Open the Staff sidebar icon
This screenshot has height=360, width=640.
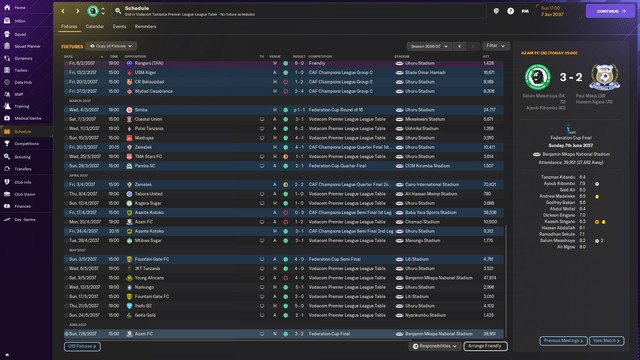click(x=7, y=94)
